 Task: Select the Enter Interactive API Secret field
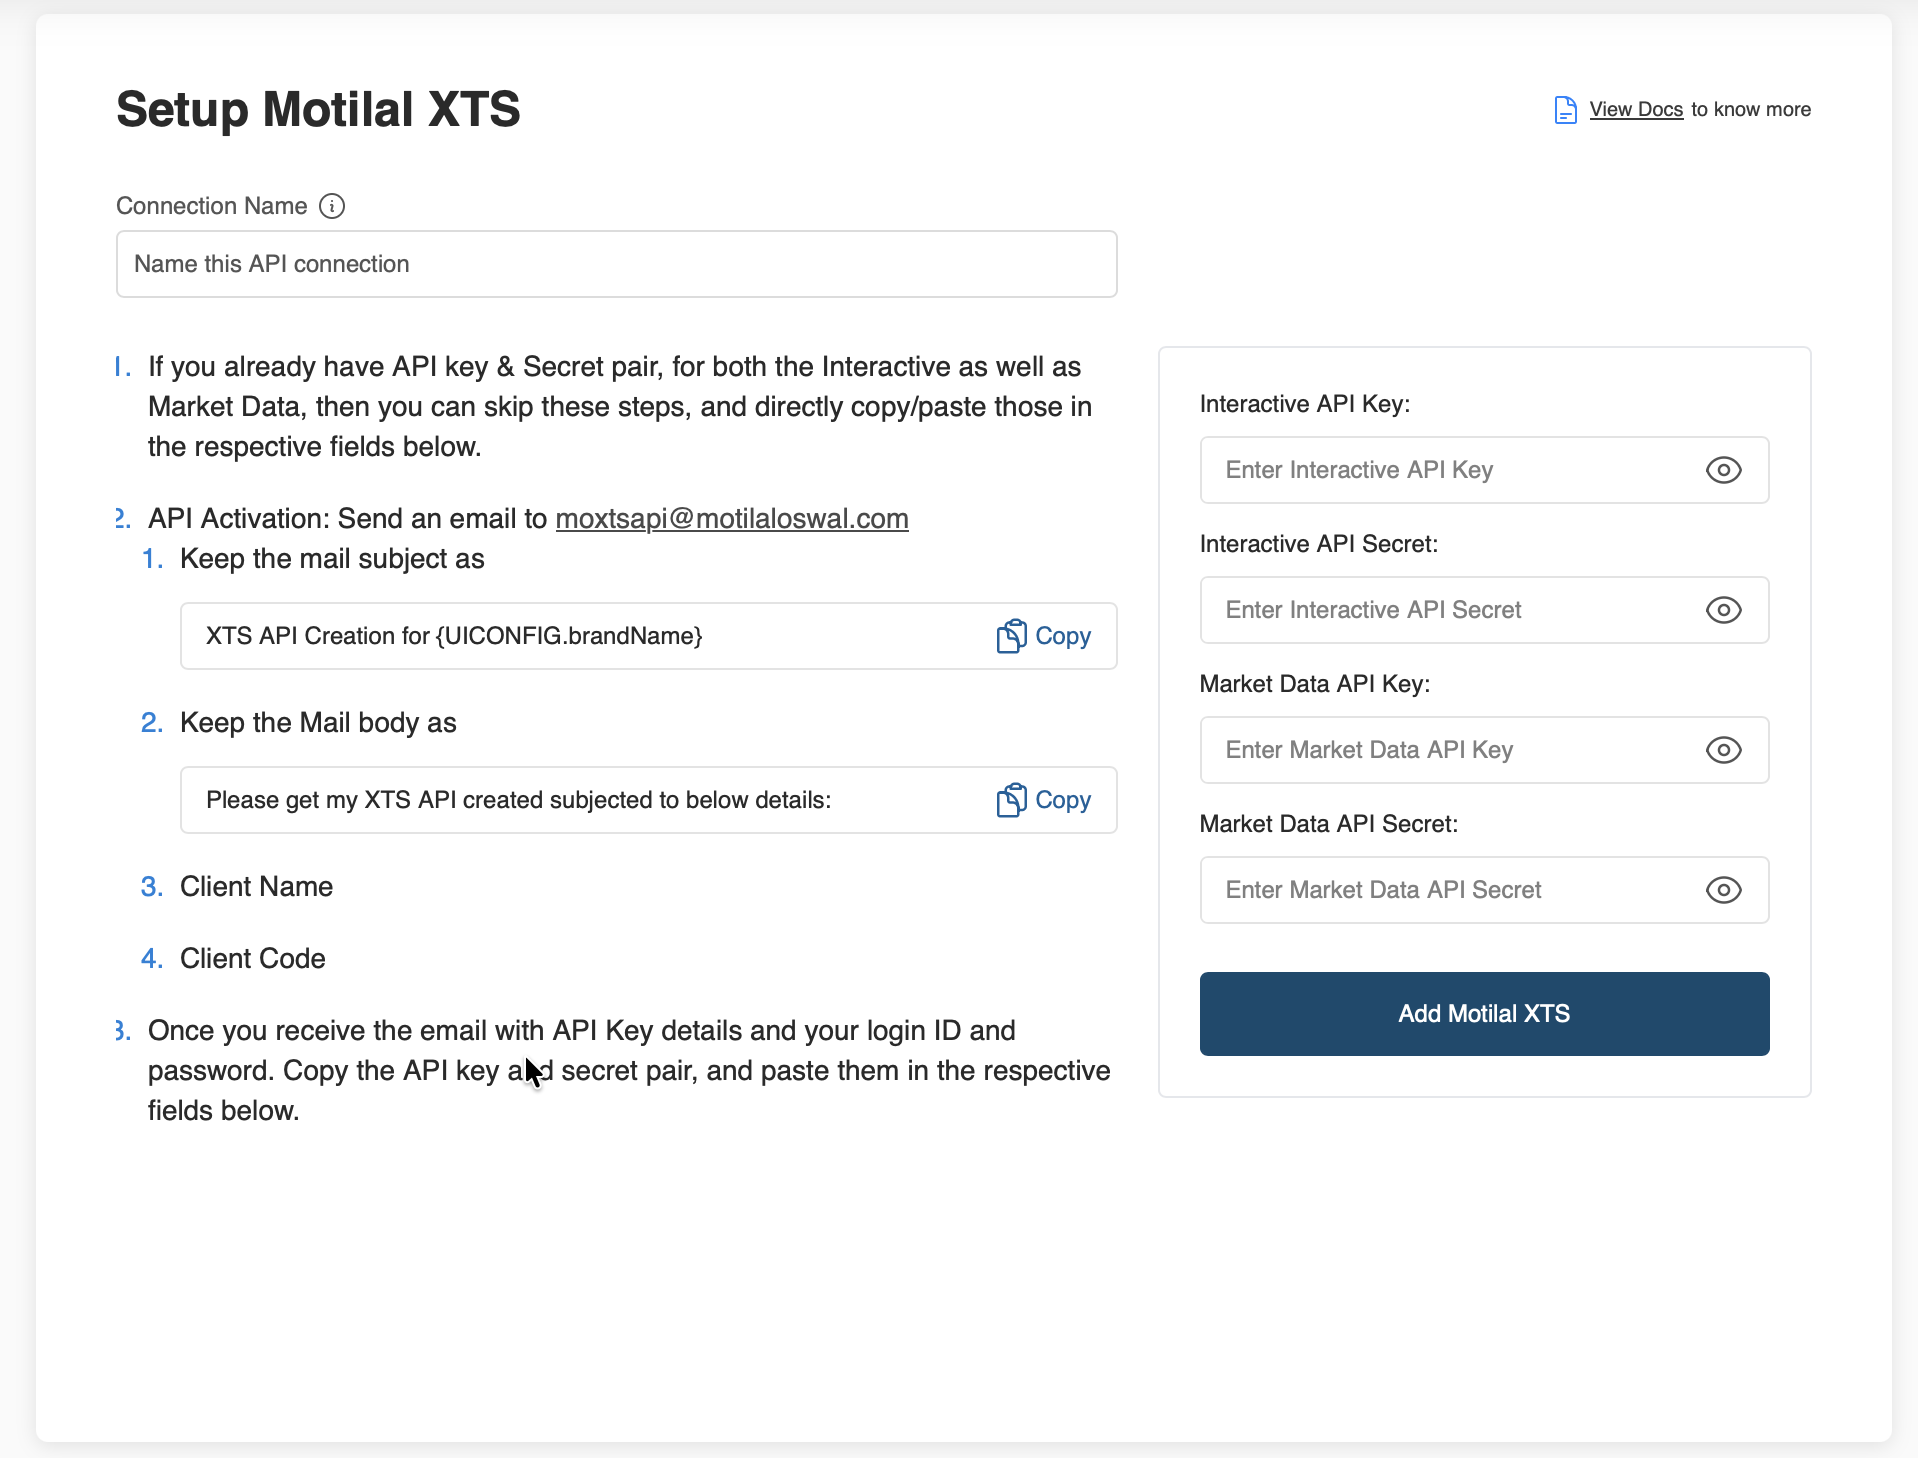pyautogui.click(x=1450, y=610)
